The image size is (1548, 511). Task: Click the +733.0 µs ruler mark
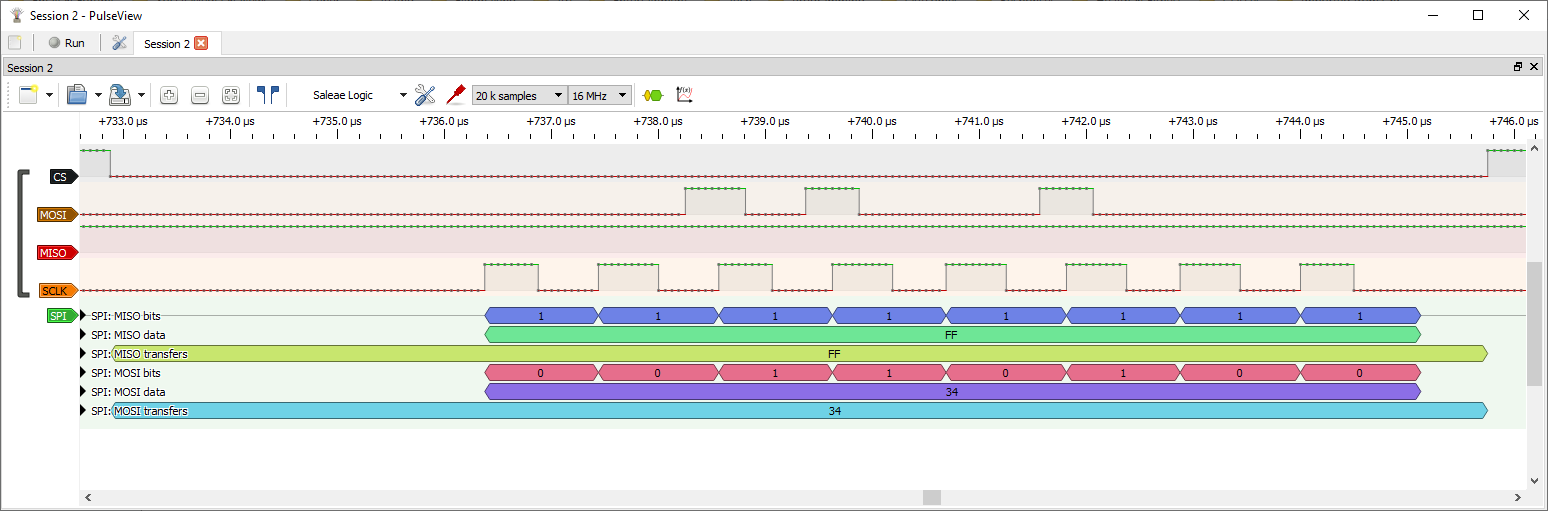[123, 121]
